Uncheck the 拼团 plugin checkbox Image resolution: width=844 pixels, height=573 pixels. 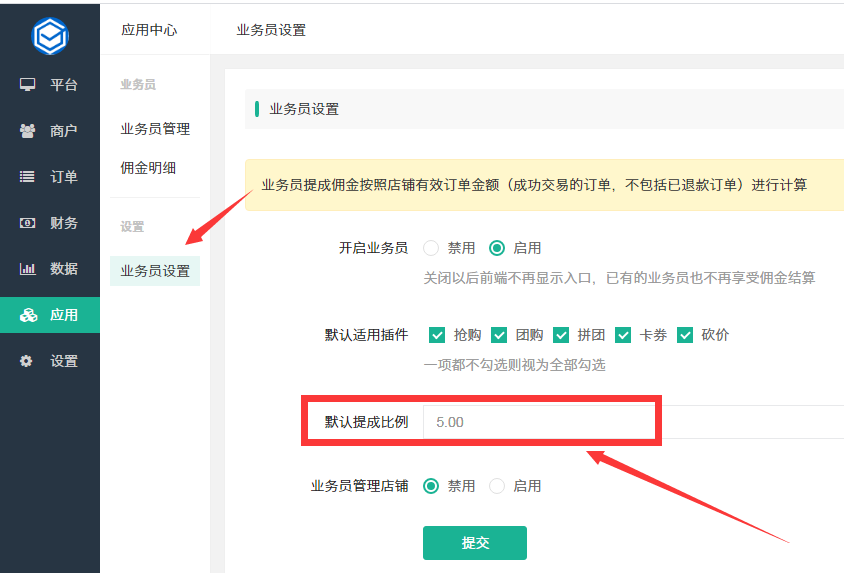[x=561, y=335]
